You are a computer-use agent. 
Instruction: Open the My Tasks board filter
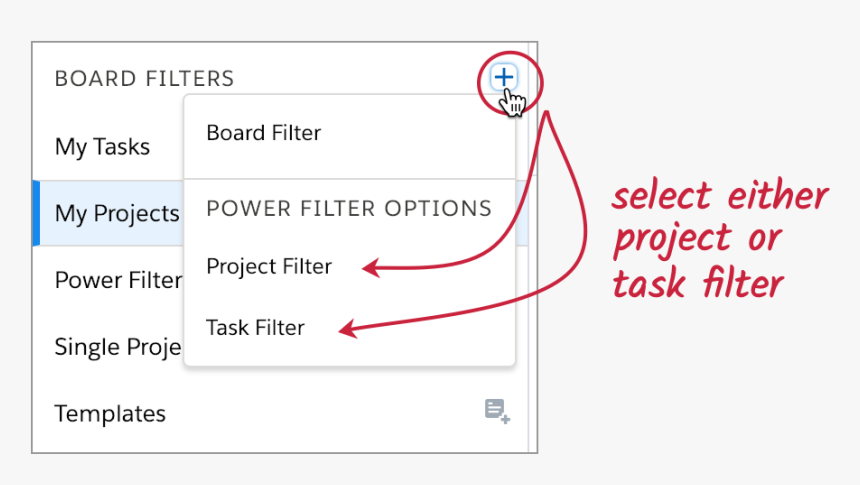(102, 146)
